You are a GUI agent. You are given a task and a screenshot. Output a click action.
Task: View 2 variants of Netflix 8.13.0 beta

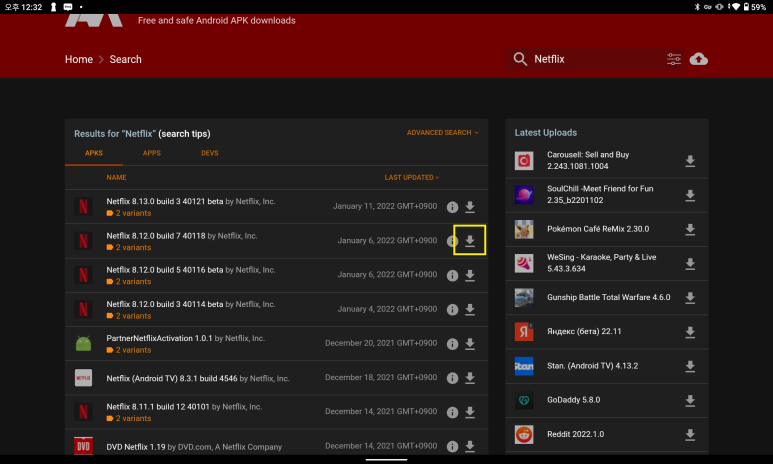click(129, 213)
